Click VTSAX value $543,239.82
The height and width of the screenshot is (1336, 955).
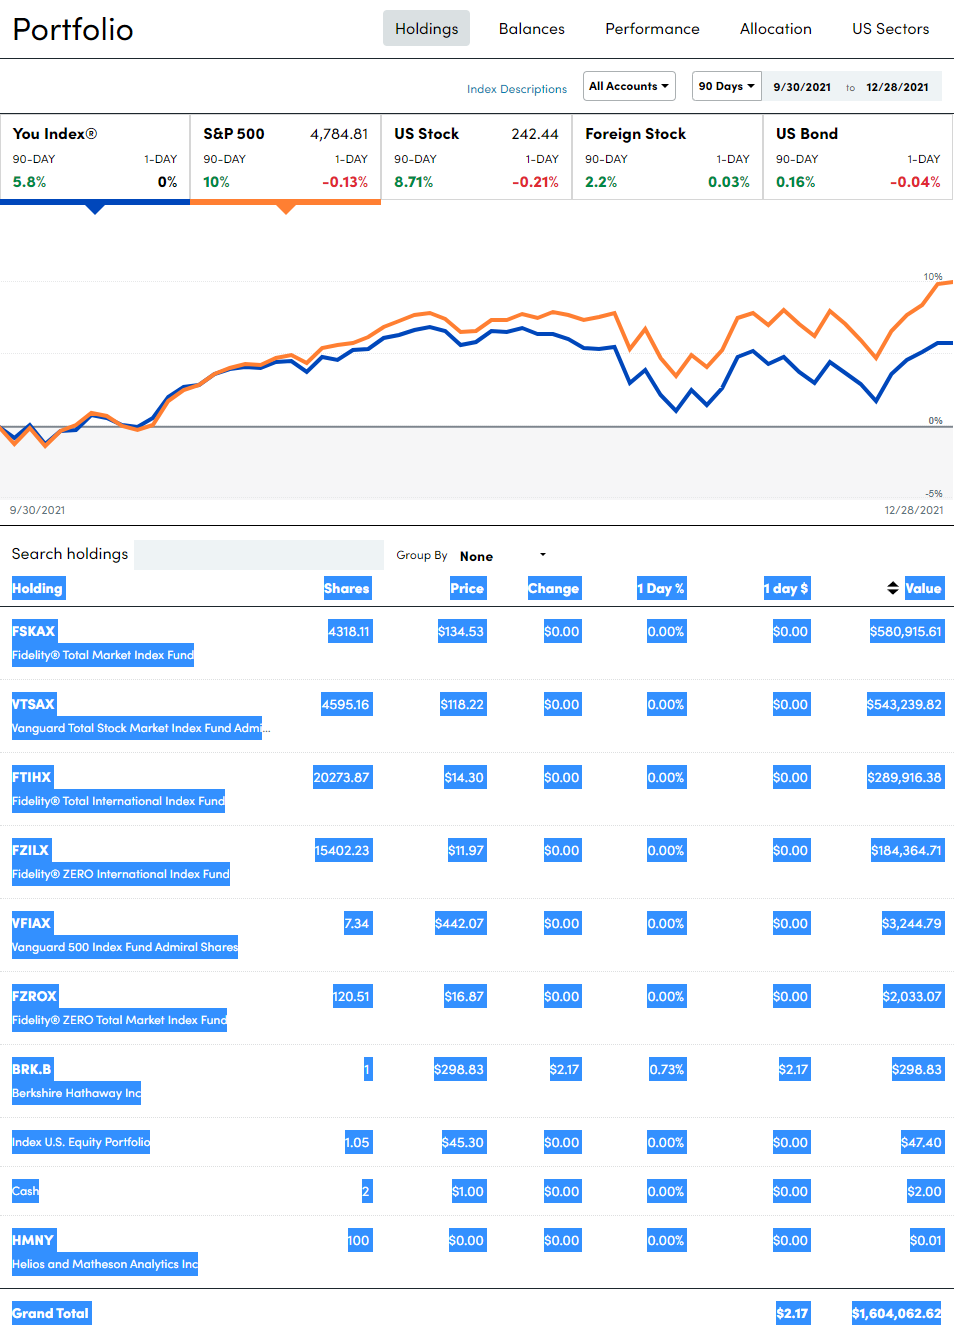point(905,705)
